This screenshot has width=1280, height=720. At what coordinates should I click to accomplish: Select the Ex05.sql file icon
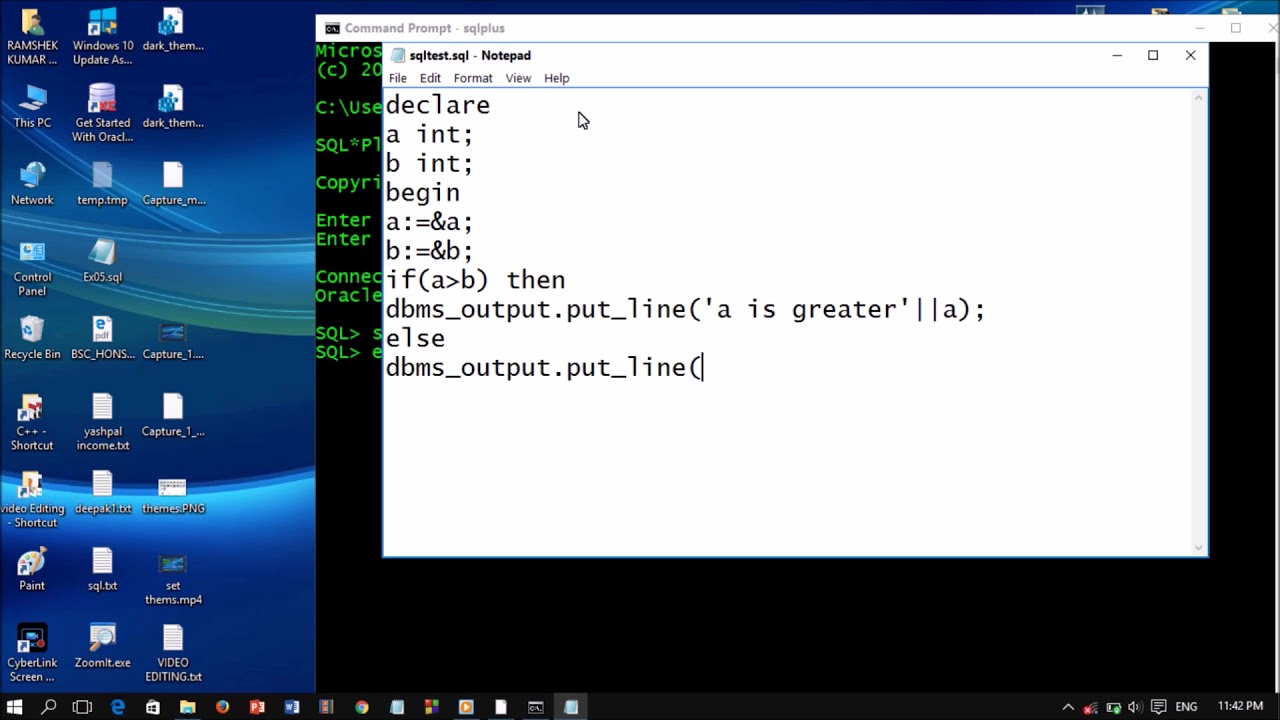click(102, 261)
